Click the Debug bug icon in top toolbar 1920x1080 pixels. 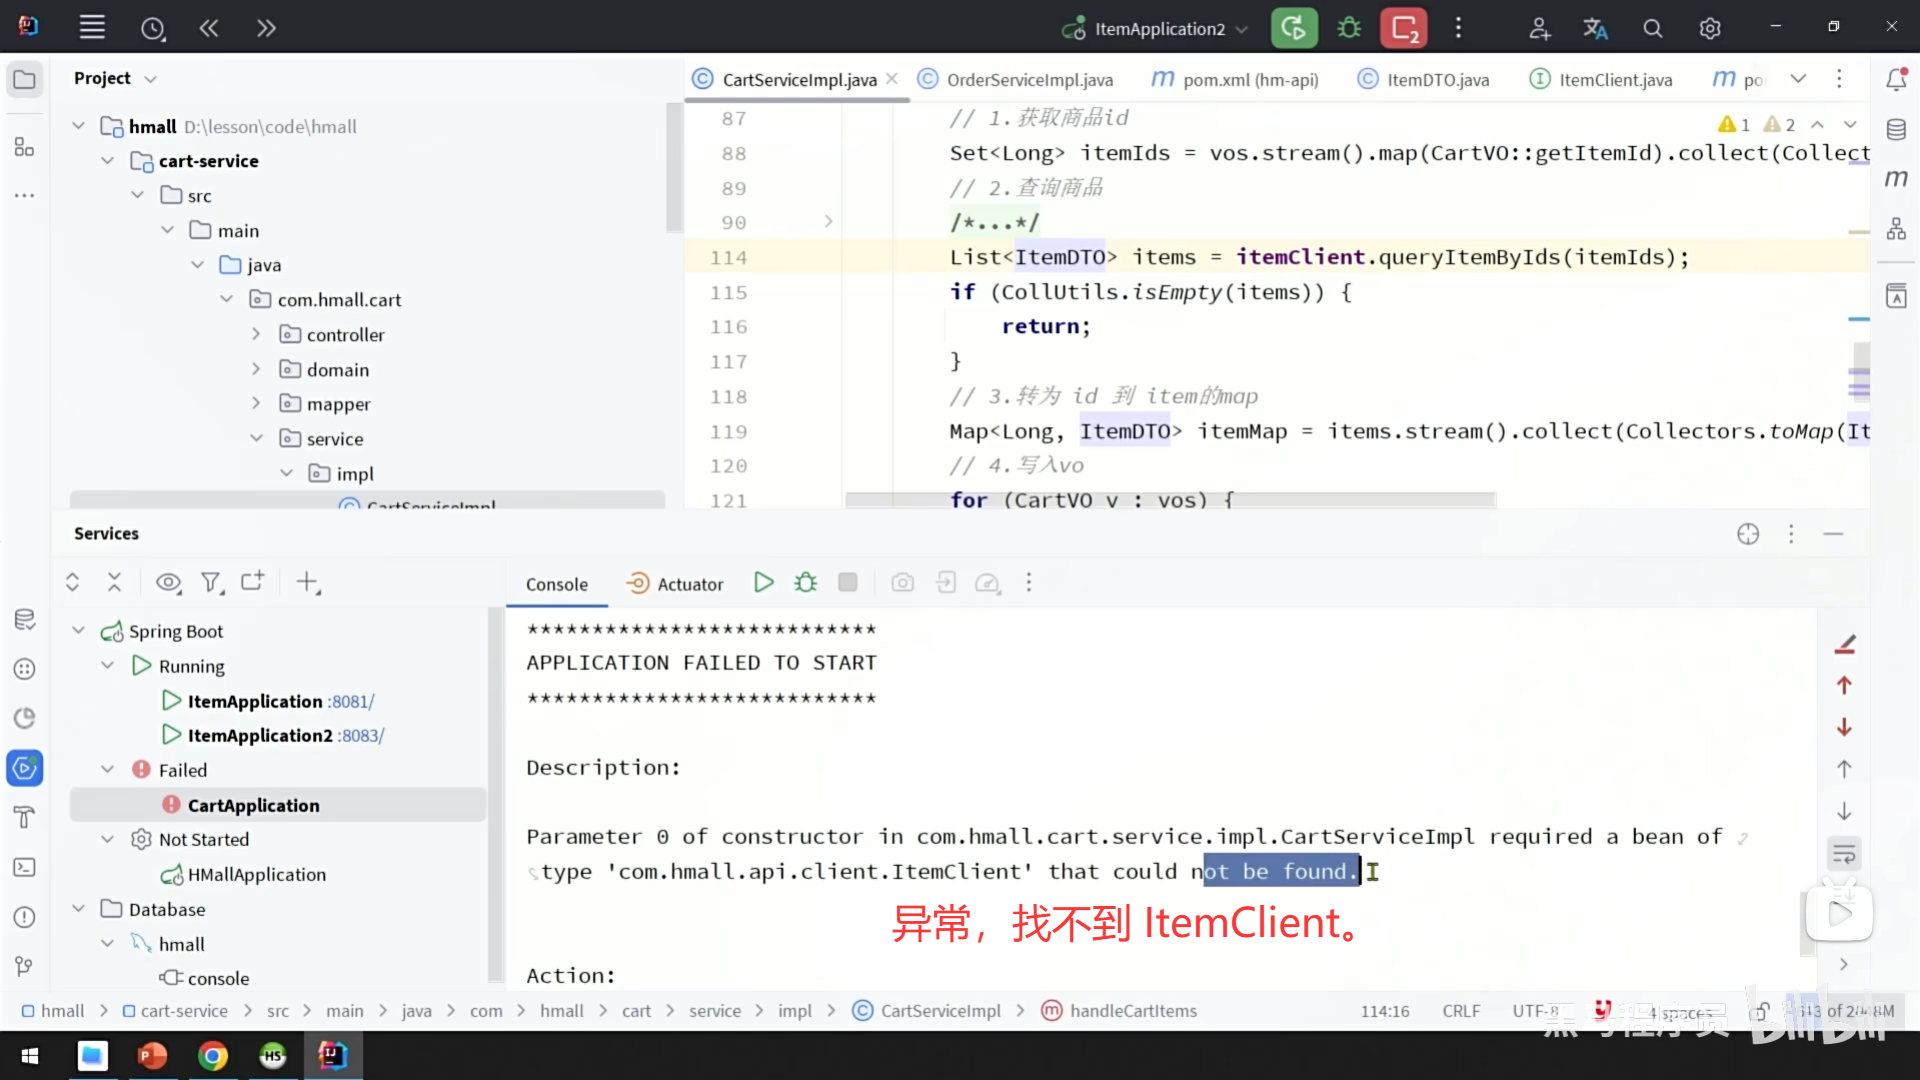click(x=1349, y=28)
